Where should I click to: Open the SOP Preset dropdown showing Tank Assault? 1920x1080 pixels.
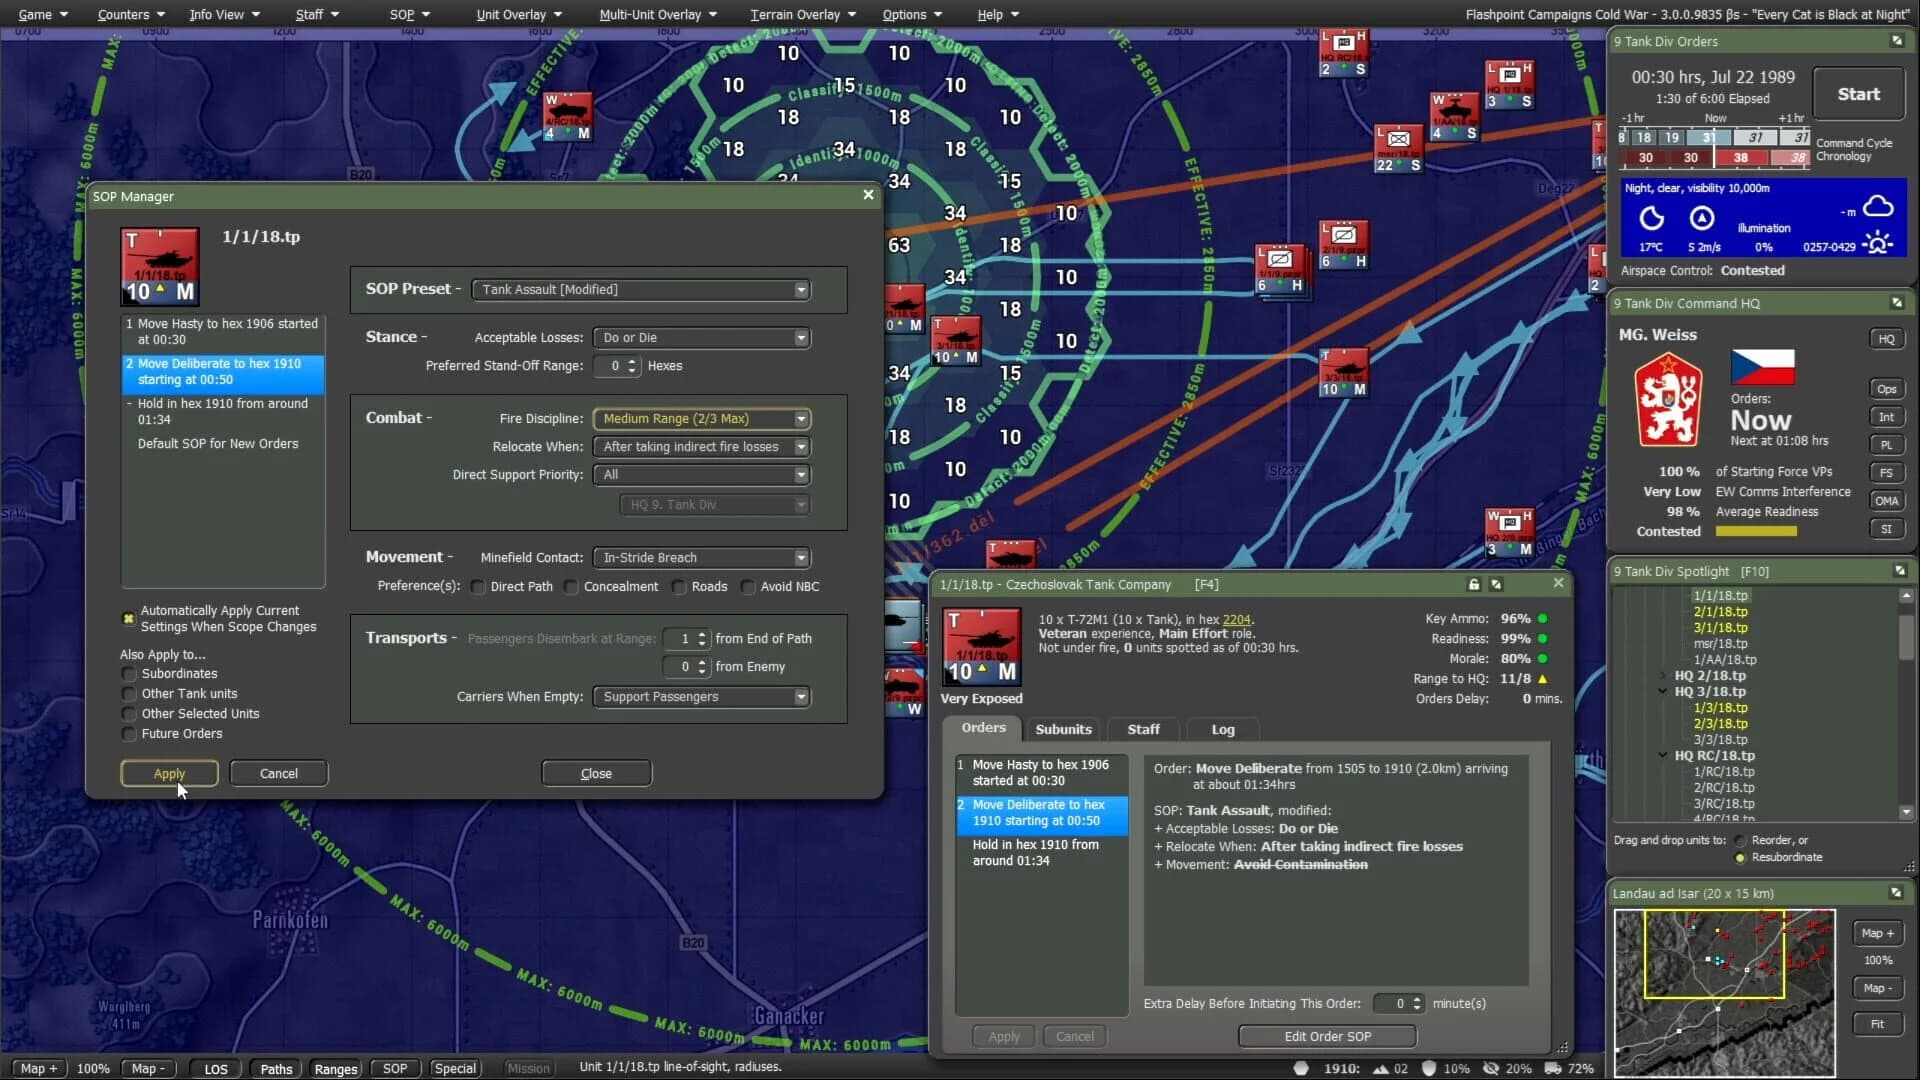click(x=802, y=289)
